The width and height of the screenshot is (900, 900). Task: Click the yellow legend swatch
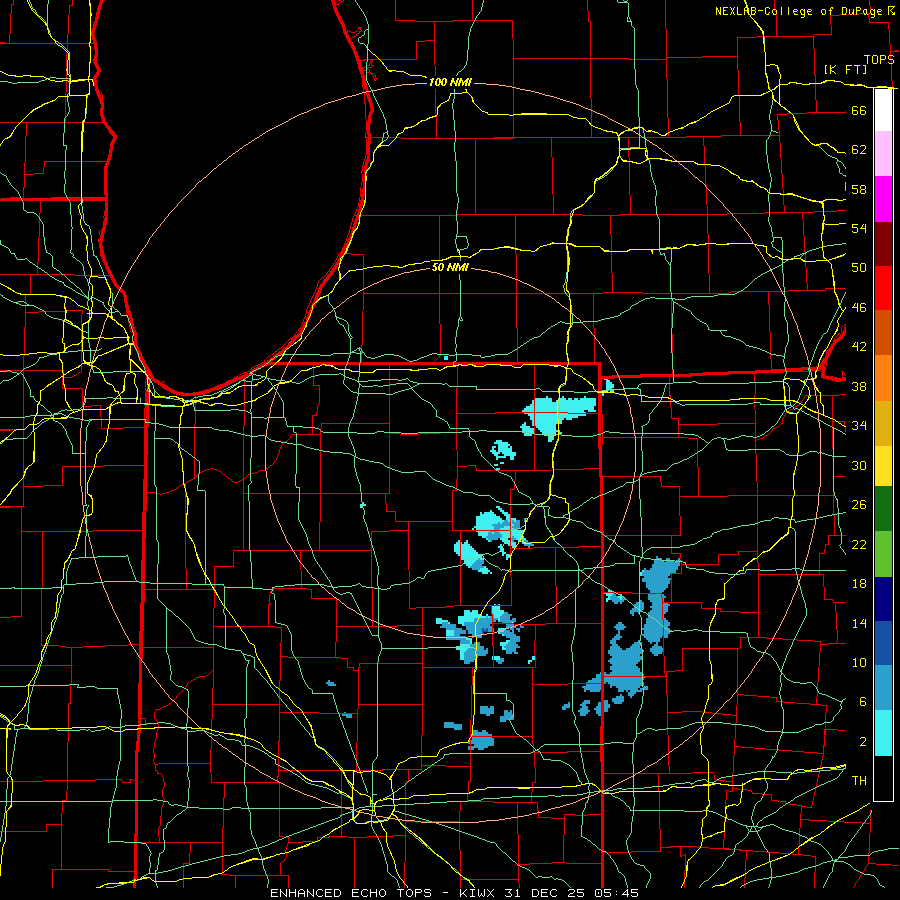[x=883, y=466]
